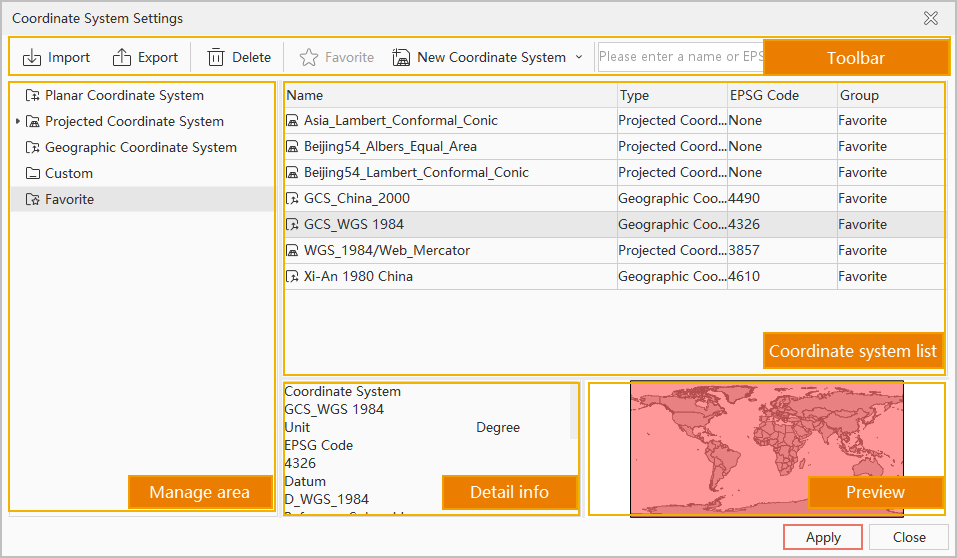
Task: Select the Favorite group in tree
Action: coord(69,200)
